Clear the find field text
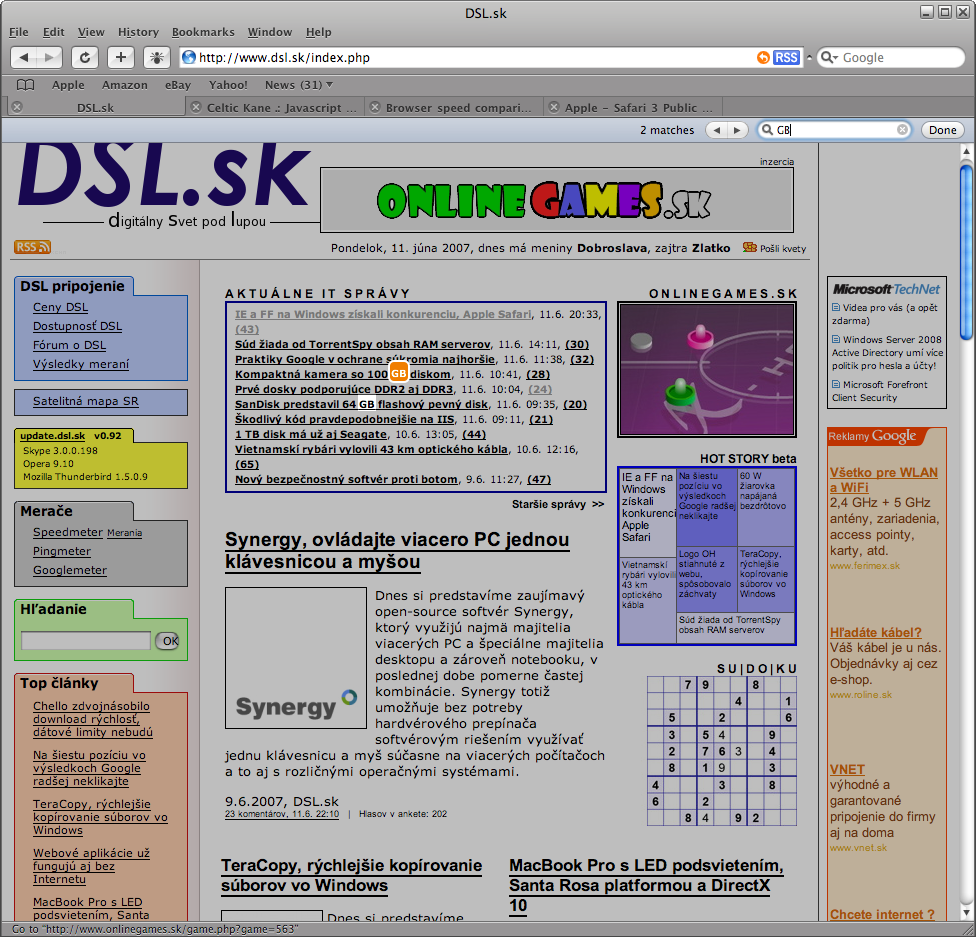976x937 pixels. coord(902,129)
